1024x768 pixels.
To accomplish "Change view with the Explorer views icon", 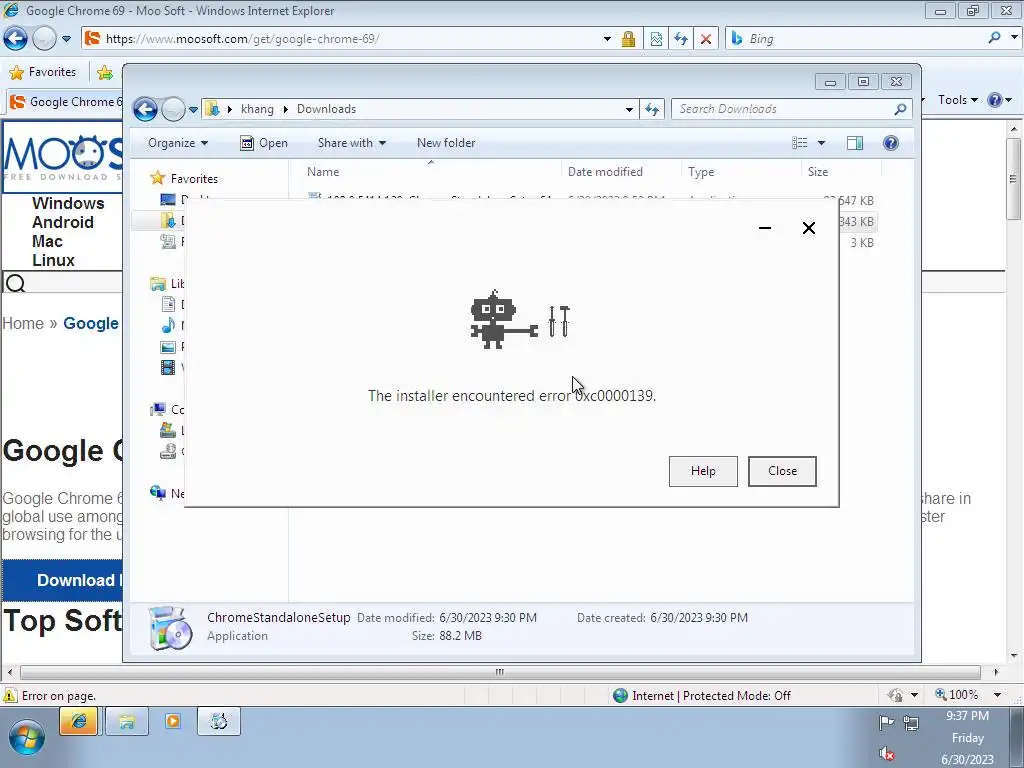I will tap(800, 143).
